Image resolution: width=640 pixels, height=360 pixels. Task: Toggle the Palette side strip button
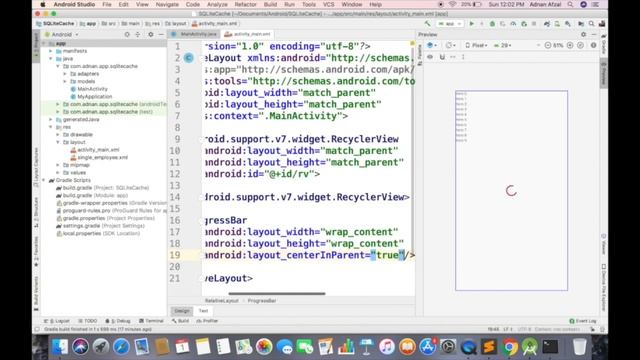click(420, 55)
